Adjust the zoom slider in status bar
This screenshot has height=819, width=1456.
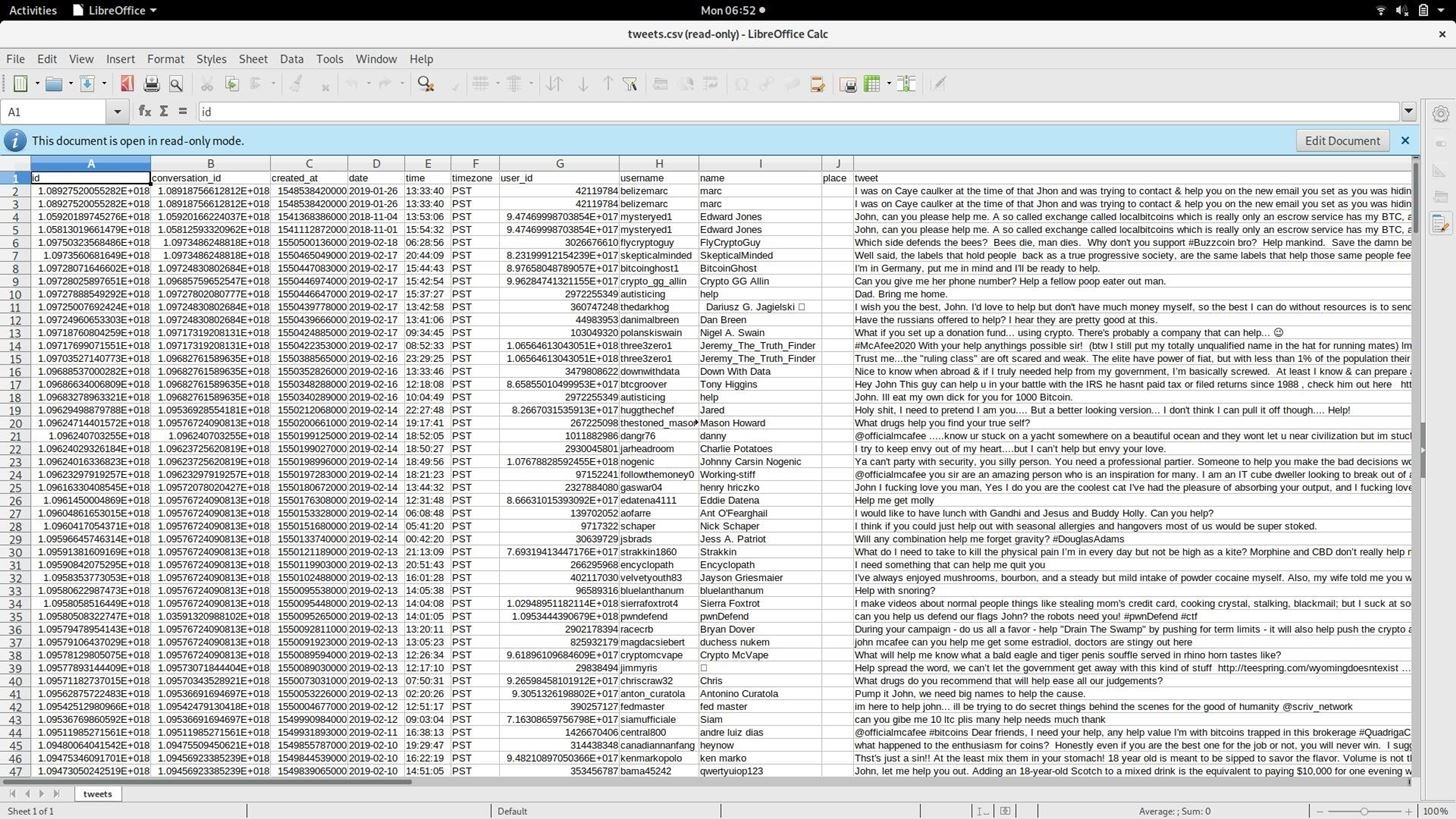[1364, 811]
